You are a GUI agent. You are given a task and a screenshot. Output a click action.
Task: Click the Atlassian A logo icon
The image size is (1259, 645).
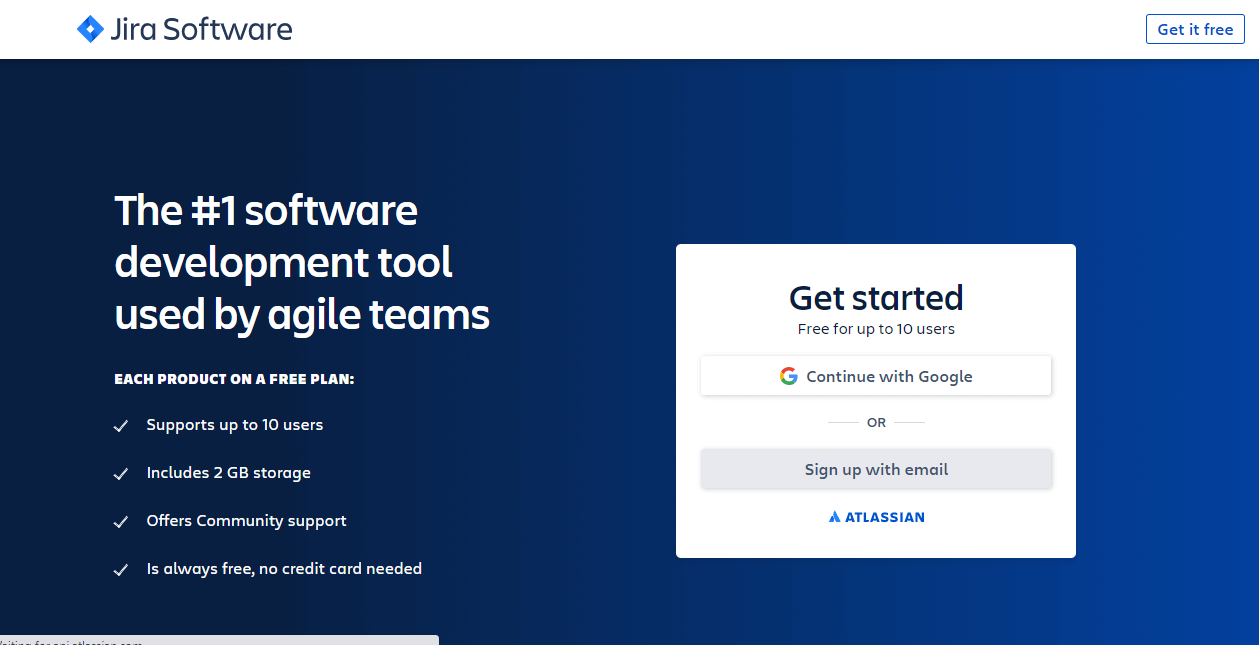(x=835, y=517)
